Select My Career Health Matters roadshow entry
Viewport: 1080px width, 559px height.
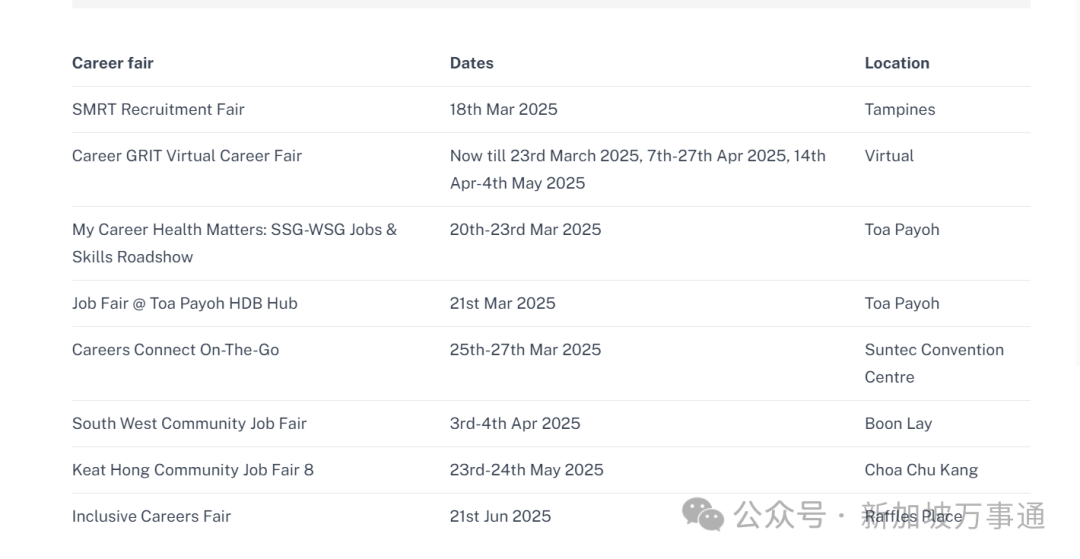[234, 243]
